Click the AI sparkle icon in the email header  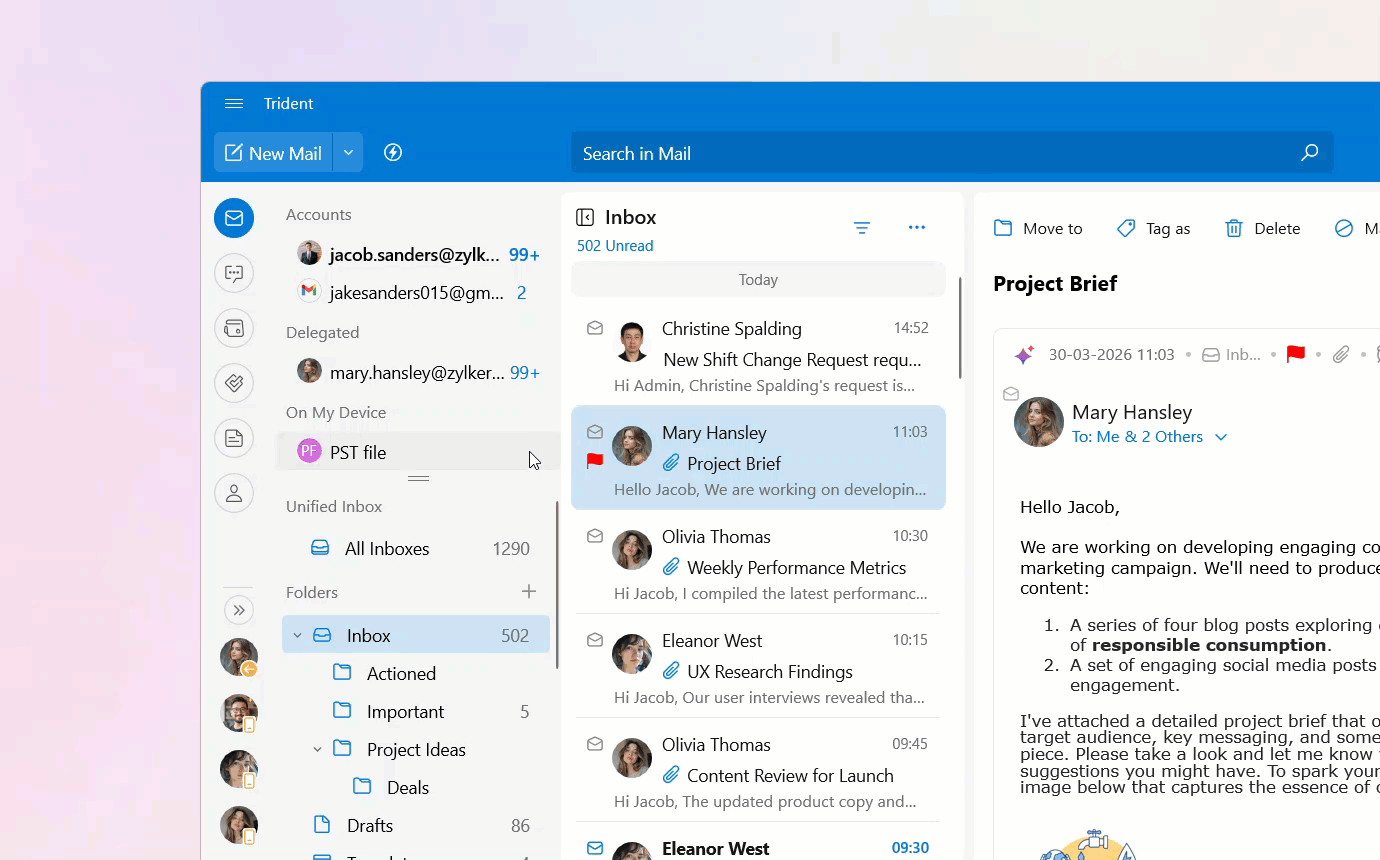tap(1023, 355)
